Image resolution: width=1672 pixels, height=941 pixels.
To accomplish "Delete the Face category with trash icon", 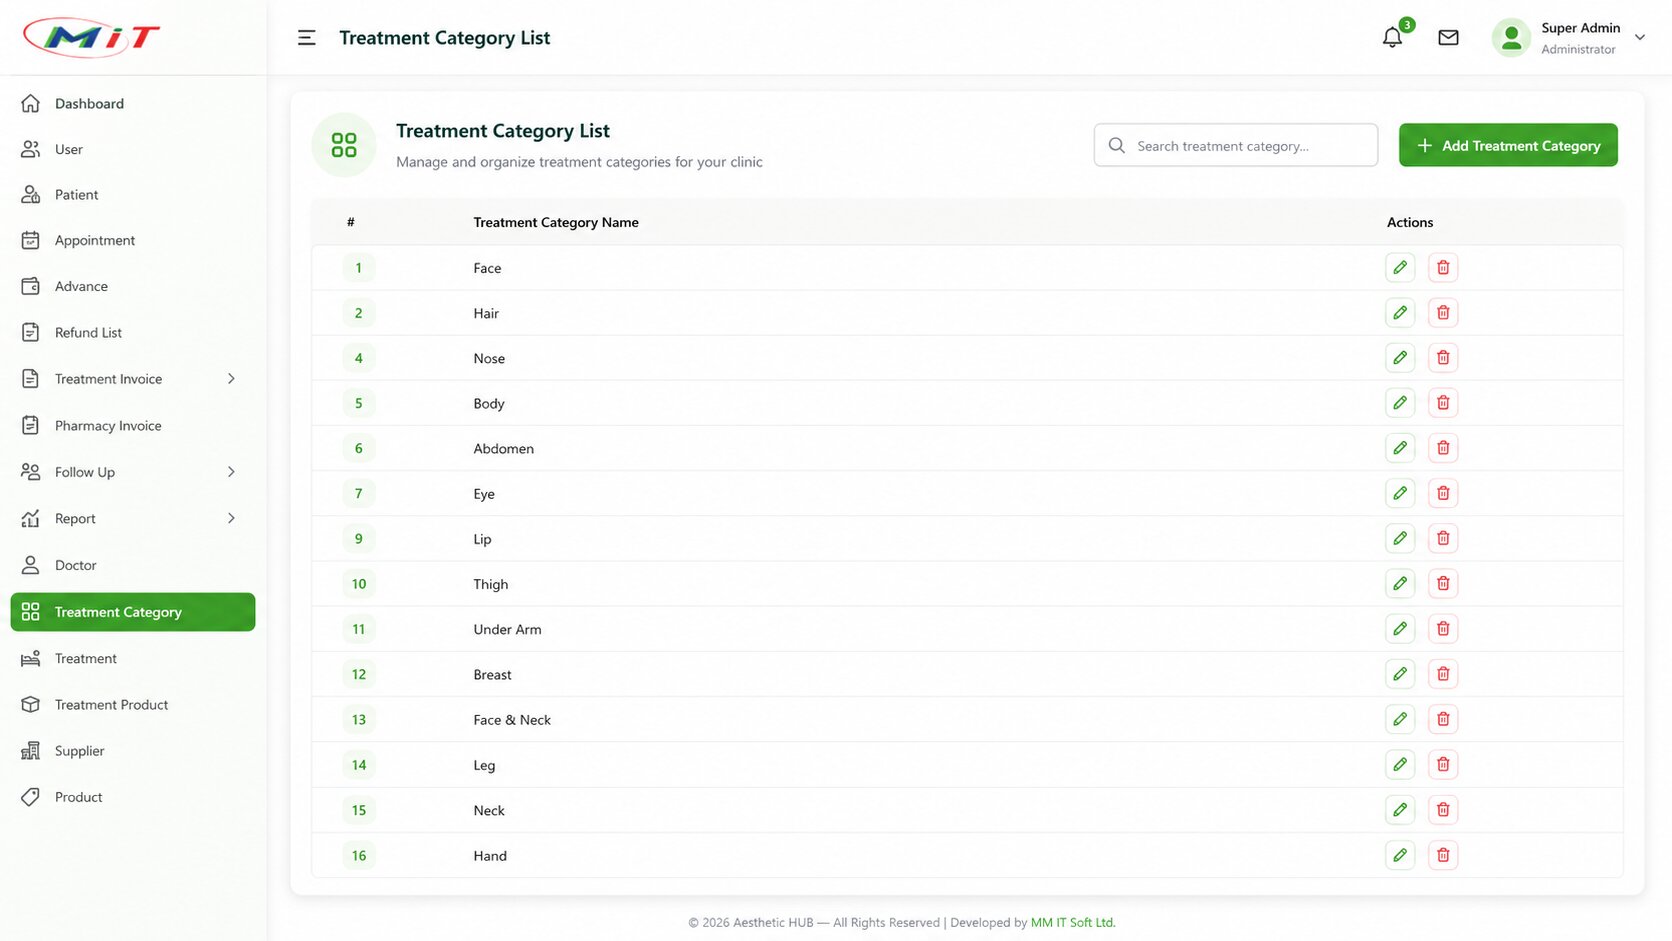I will pos(1443,267).
